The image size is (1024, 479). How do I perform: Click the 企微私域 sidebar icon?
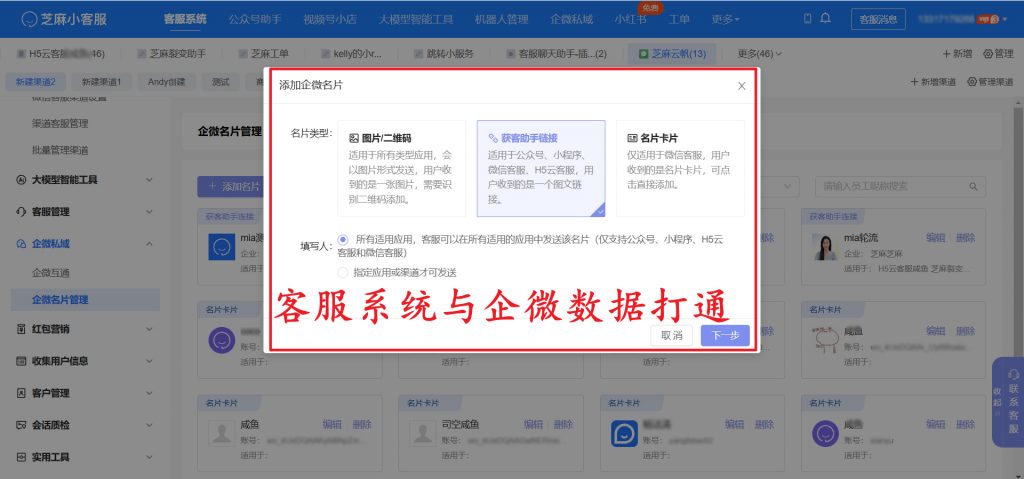[21, 244]
